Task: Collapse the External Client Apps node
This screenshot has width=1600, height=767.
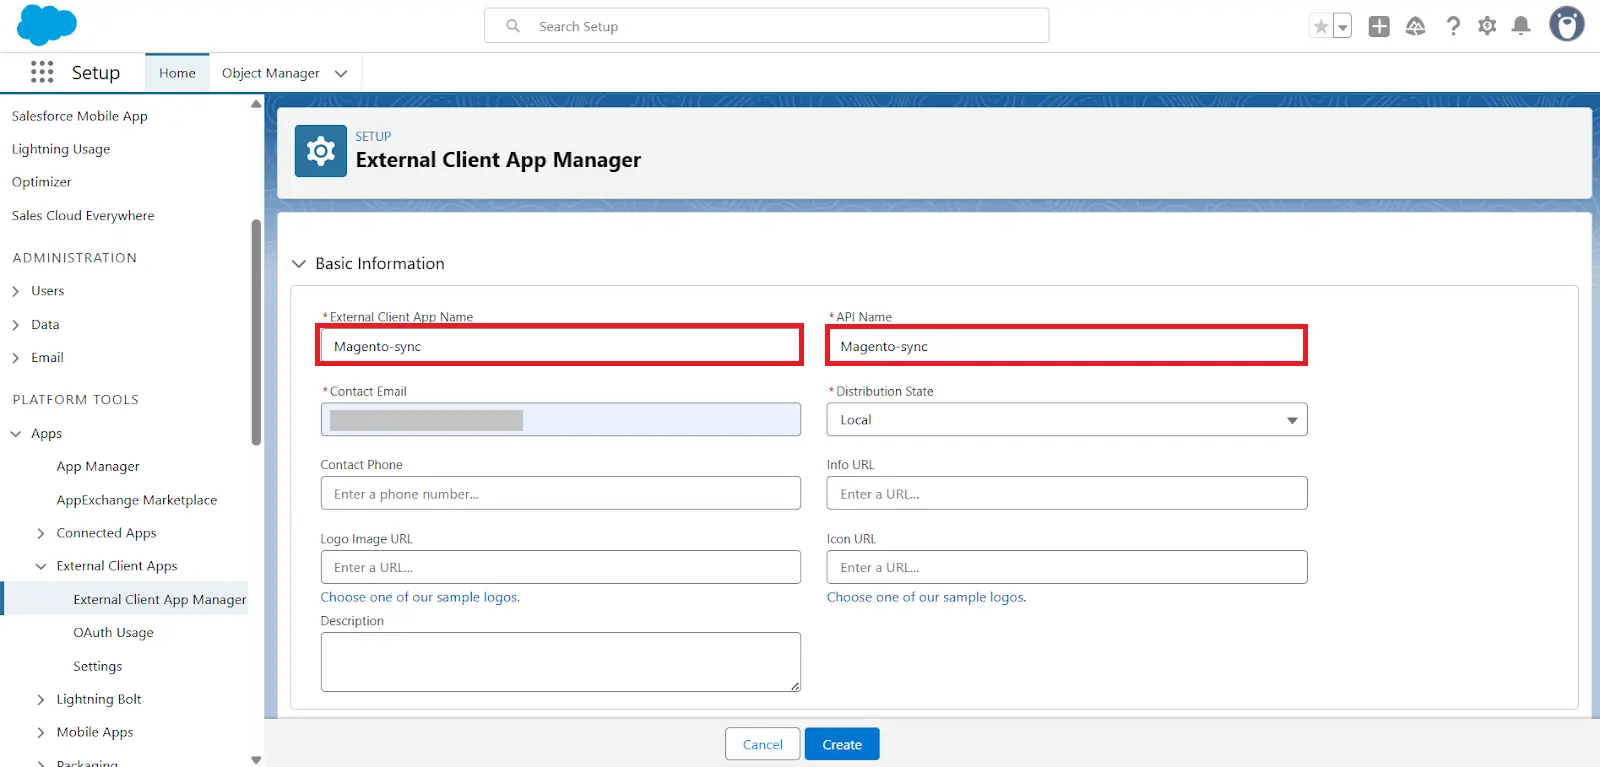Action: [41, 566]
